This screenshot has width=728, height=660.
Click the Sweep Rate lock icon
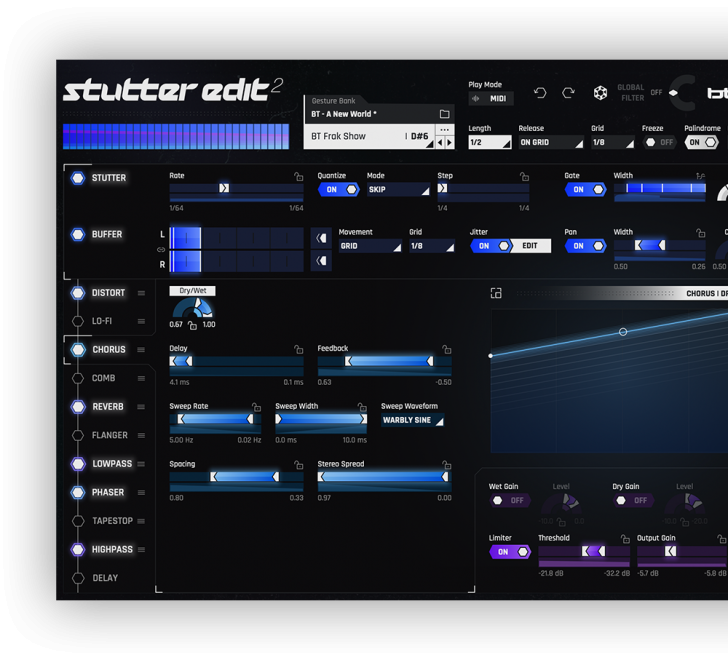(256, 407)
